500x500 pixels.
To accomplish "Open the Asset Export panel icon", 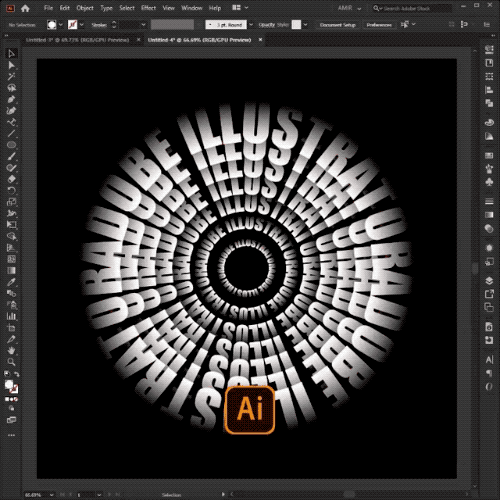I will 489,294.
